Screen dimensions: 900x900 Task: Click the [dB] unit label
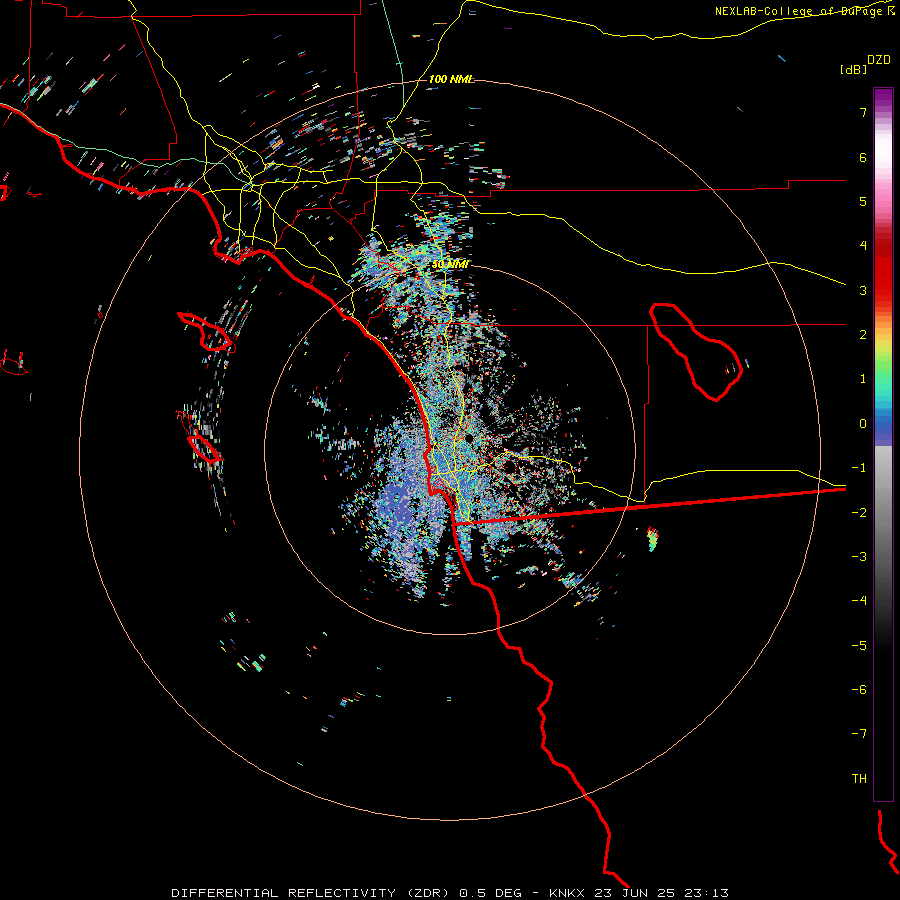(853, 69)
